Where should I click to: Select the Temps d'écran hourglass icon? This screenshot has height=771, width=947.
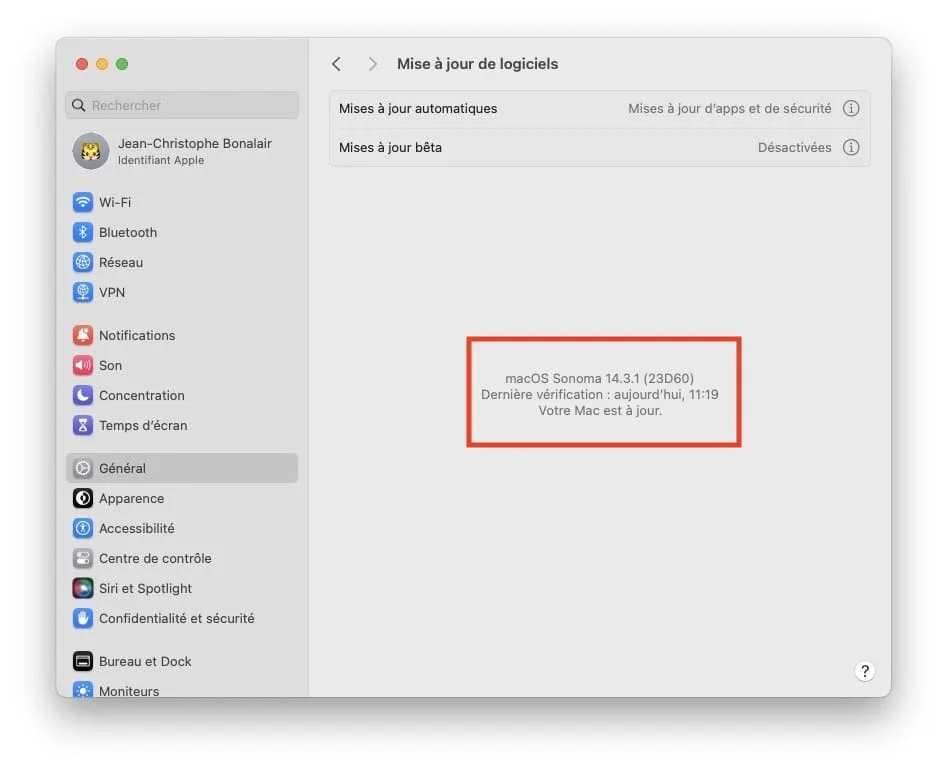pos(83,426)
